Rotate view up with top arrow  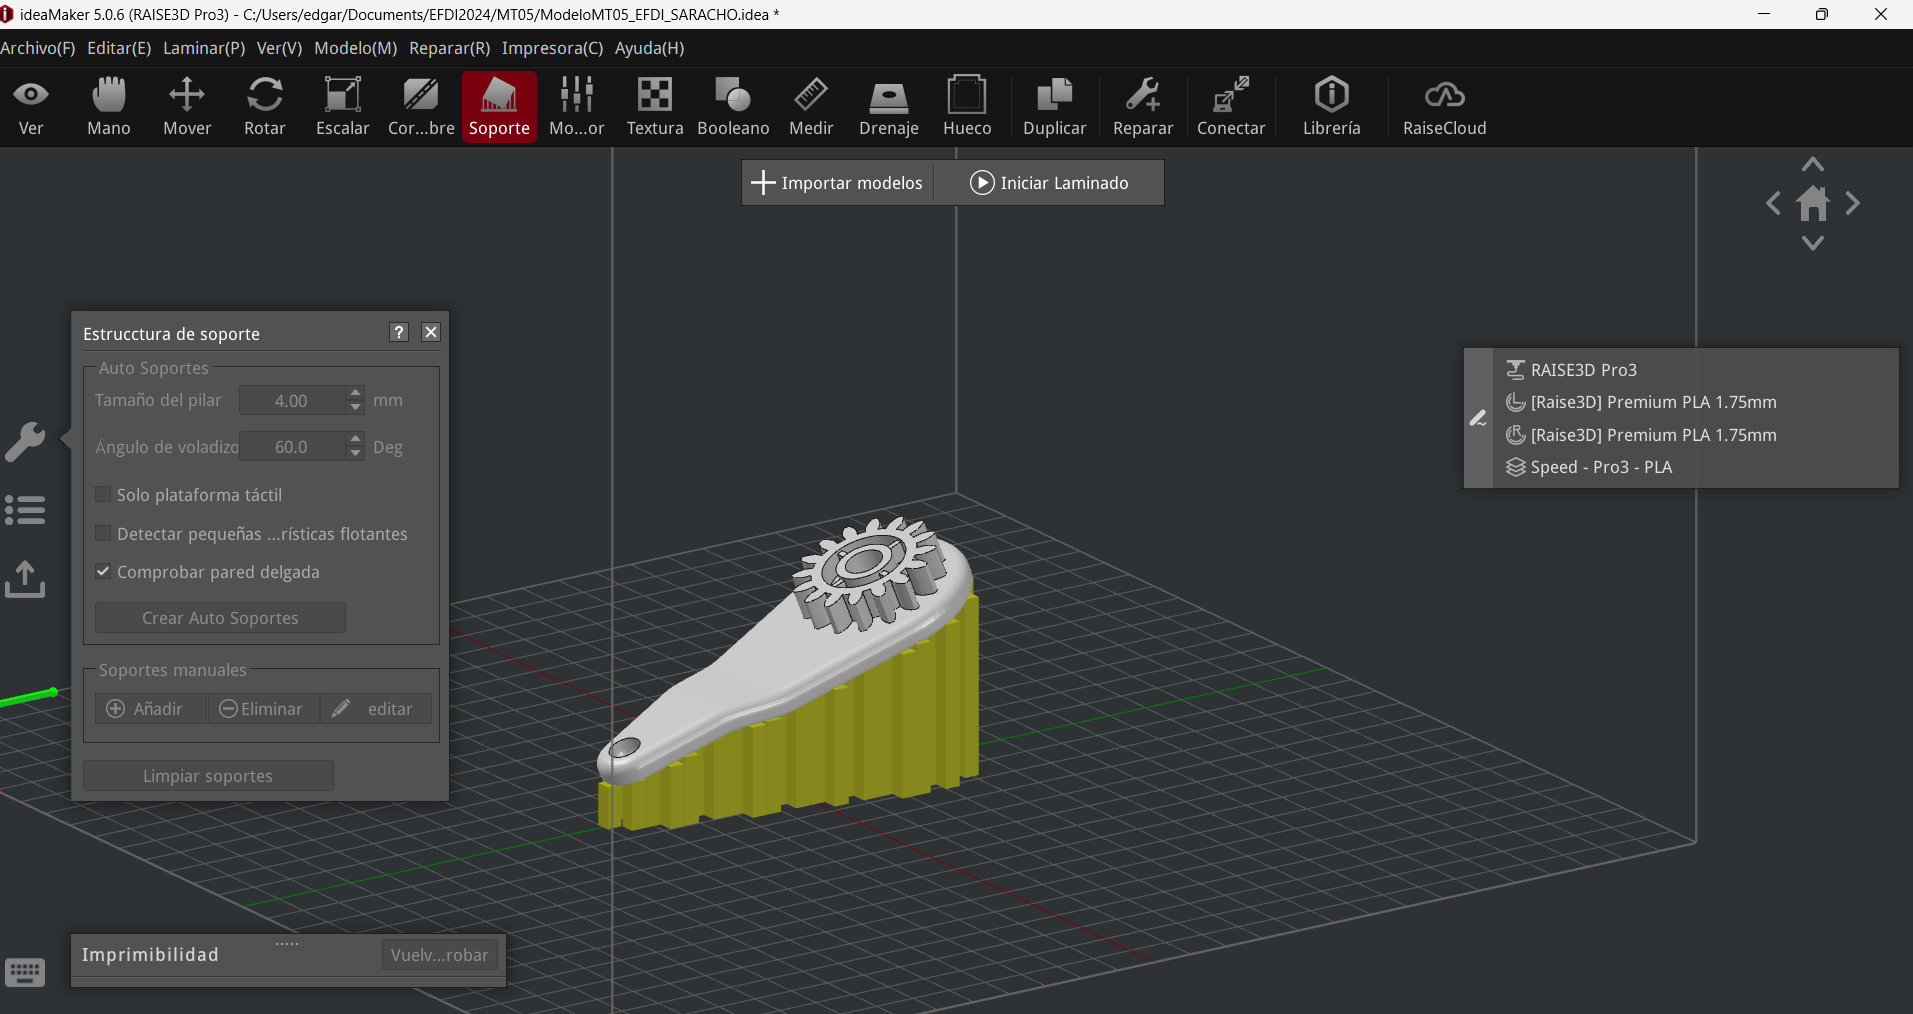click(1812, 165)
